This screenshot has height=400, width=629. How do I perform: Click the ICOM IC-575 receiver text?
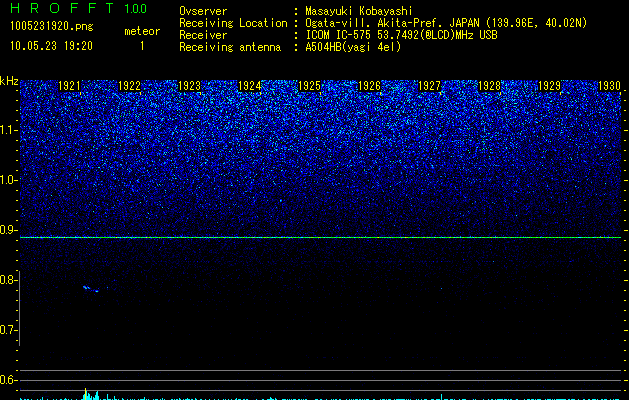tap(401, 35)
